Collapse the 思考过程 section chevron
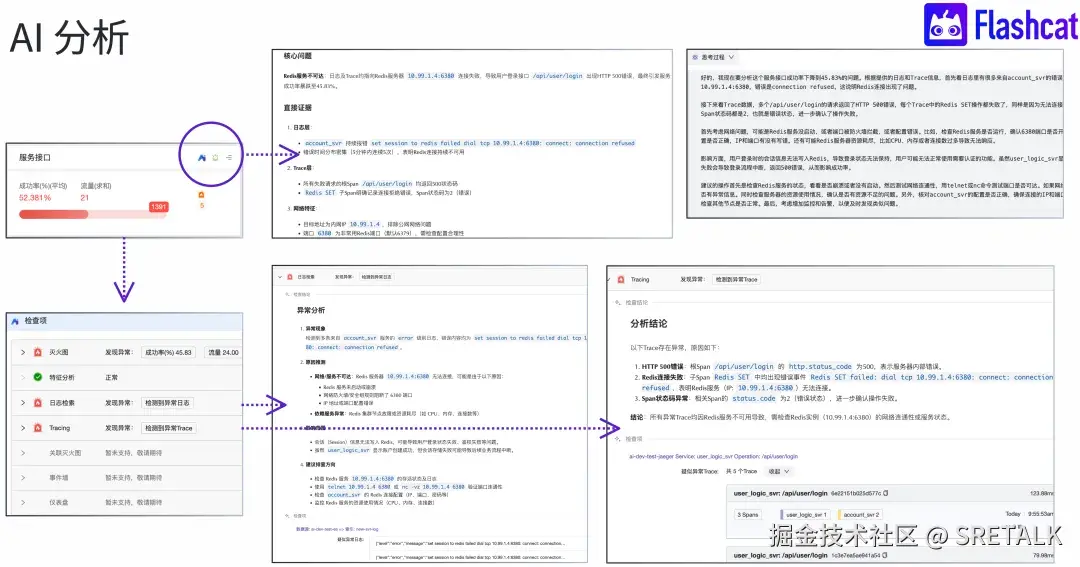 [x=731, y=57]
